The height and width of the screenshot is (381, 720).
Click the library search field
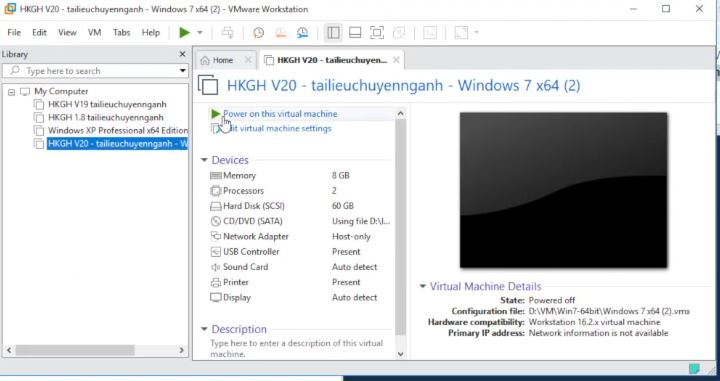click(x=96, y=71)
